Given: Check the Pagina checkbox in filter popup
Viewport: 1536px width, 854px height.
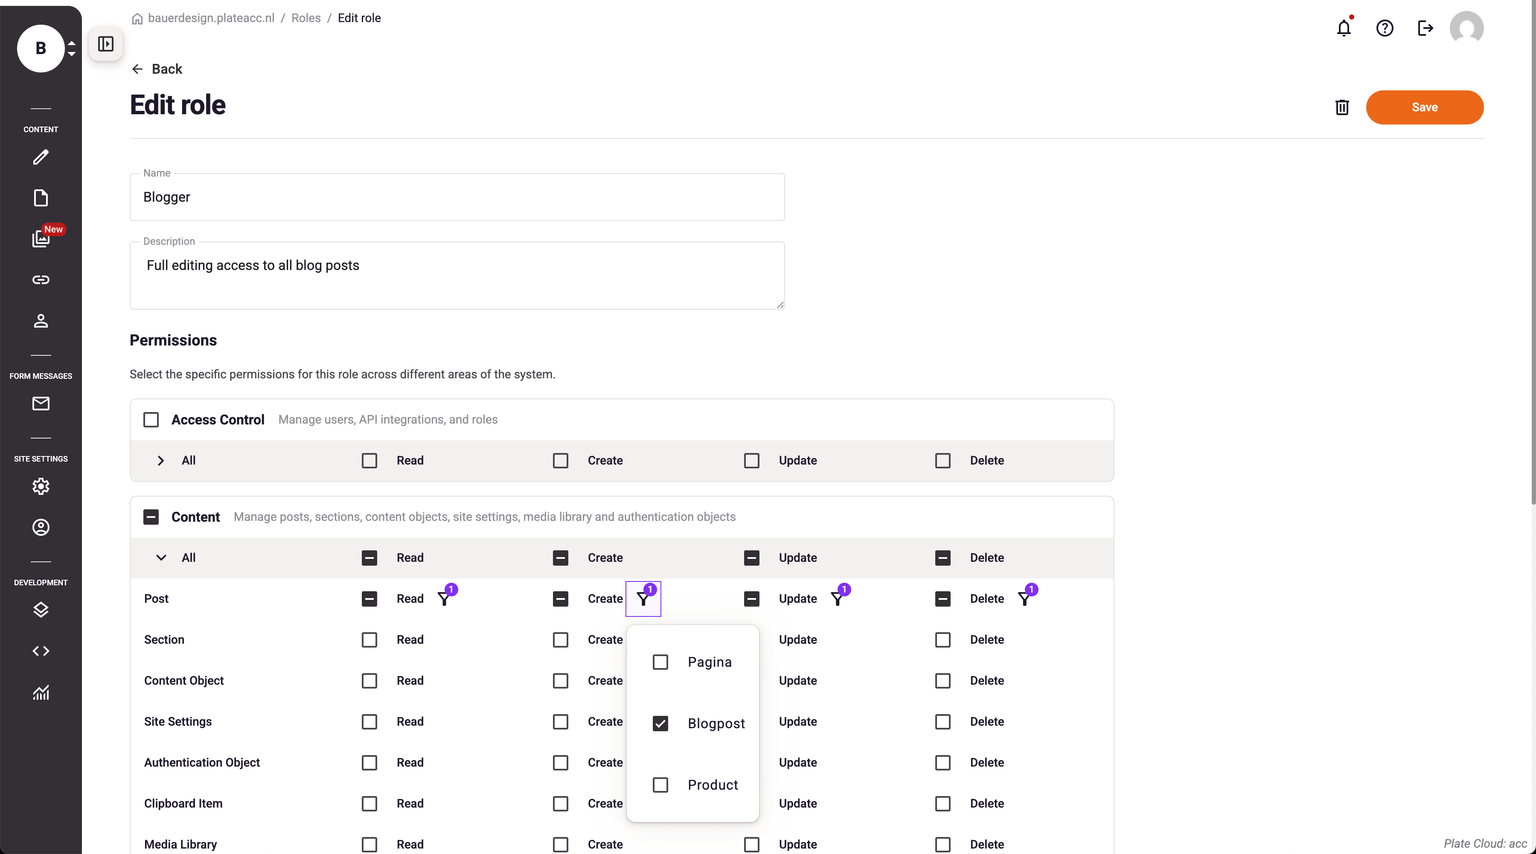Looking at the screenshot, I should pyautogui.click(x=660, y=662).
